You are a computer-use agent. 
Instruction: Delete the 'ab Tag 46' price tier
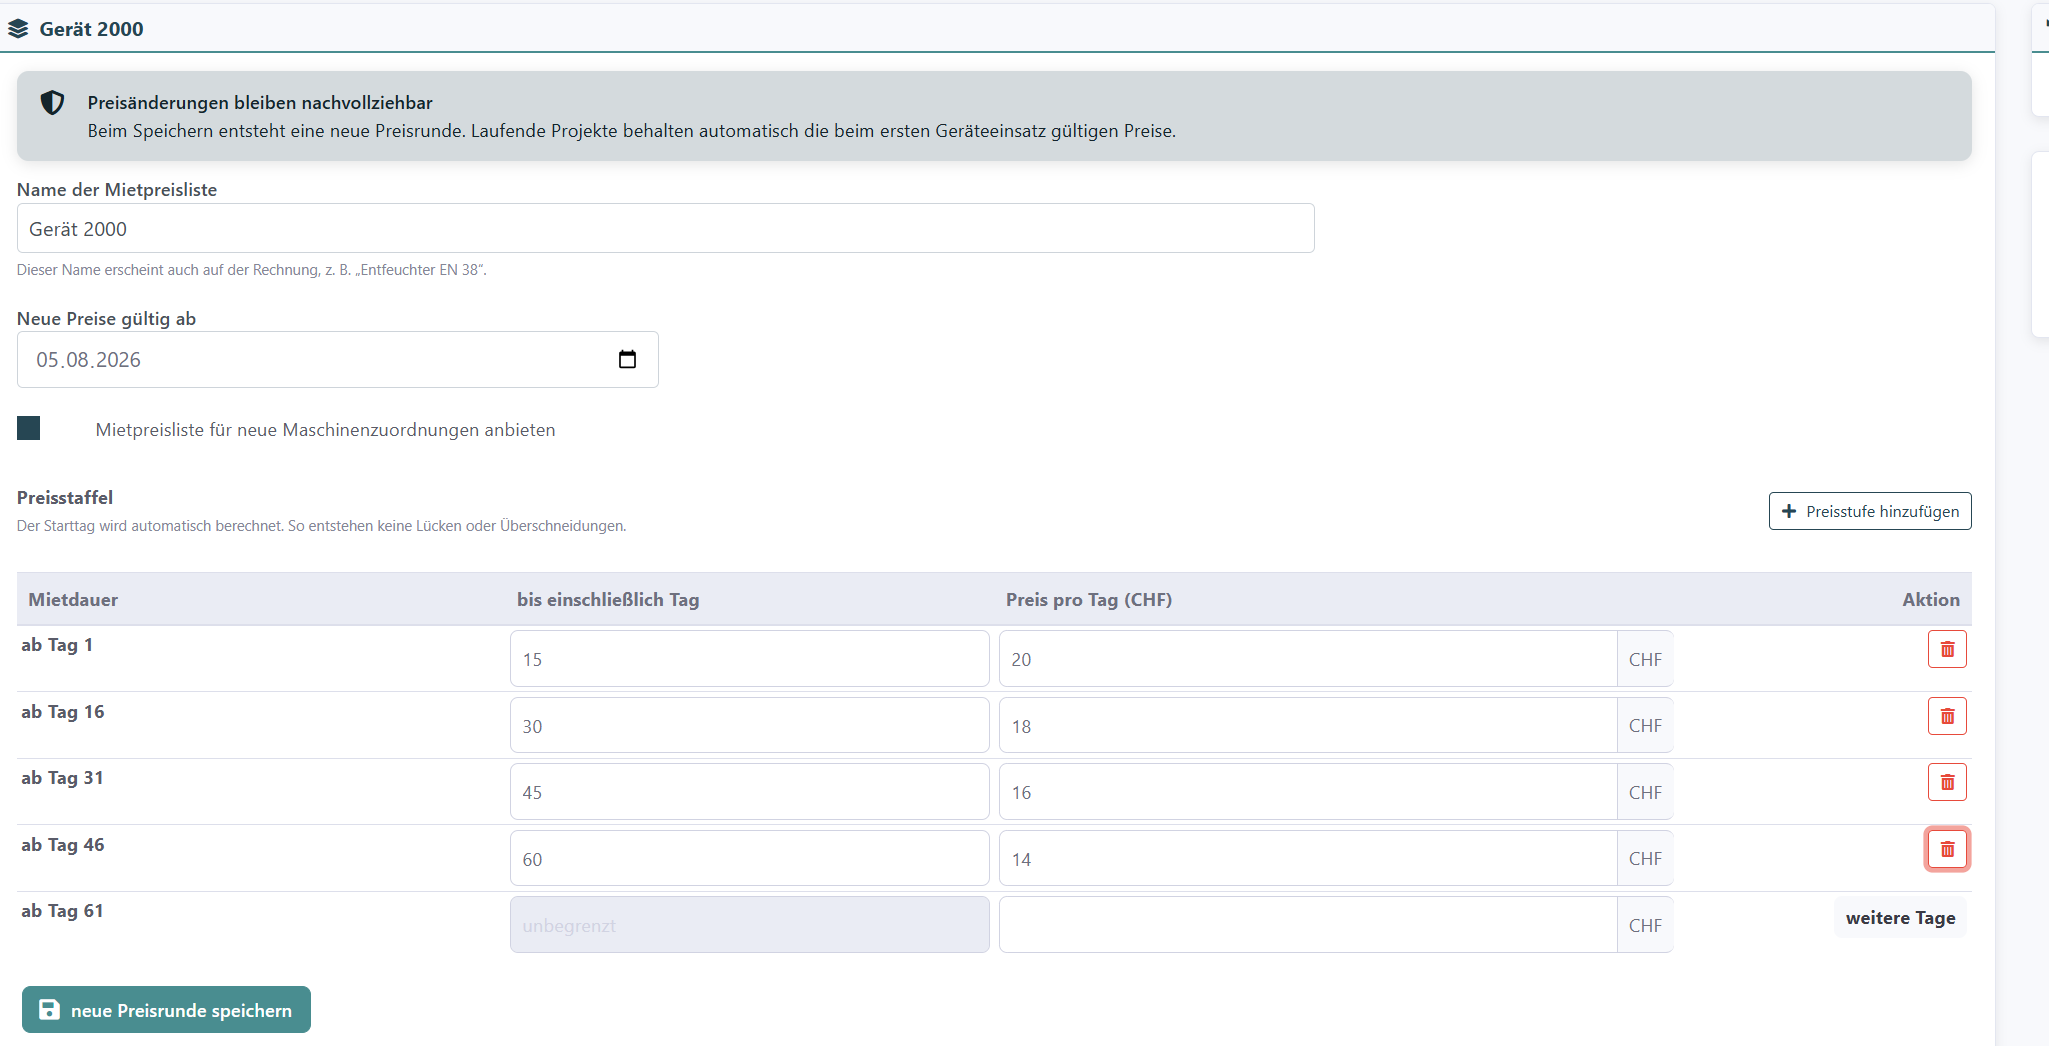coord(1947,849)
